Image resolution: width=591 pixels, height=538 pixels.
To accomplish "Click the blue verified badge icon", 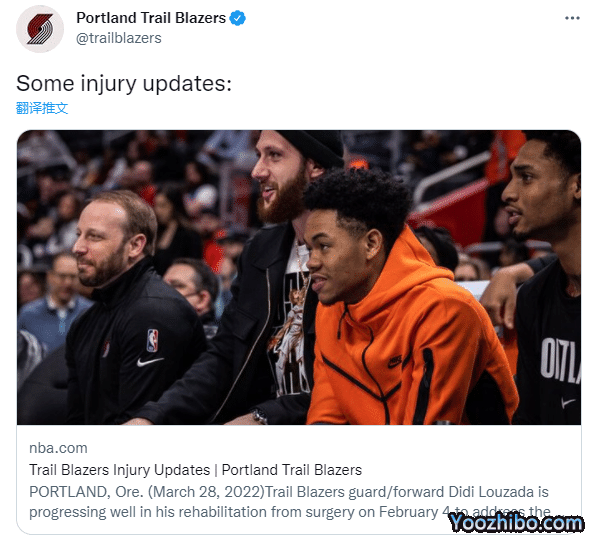I will click(237, 18).
